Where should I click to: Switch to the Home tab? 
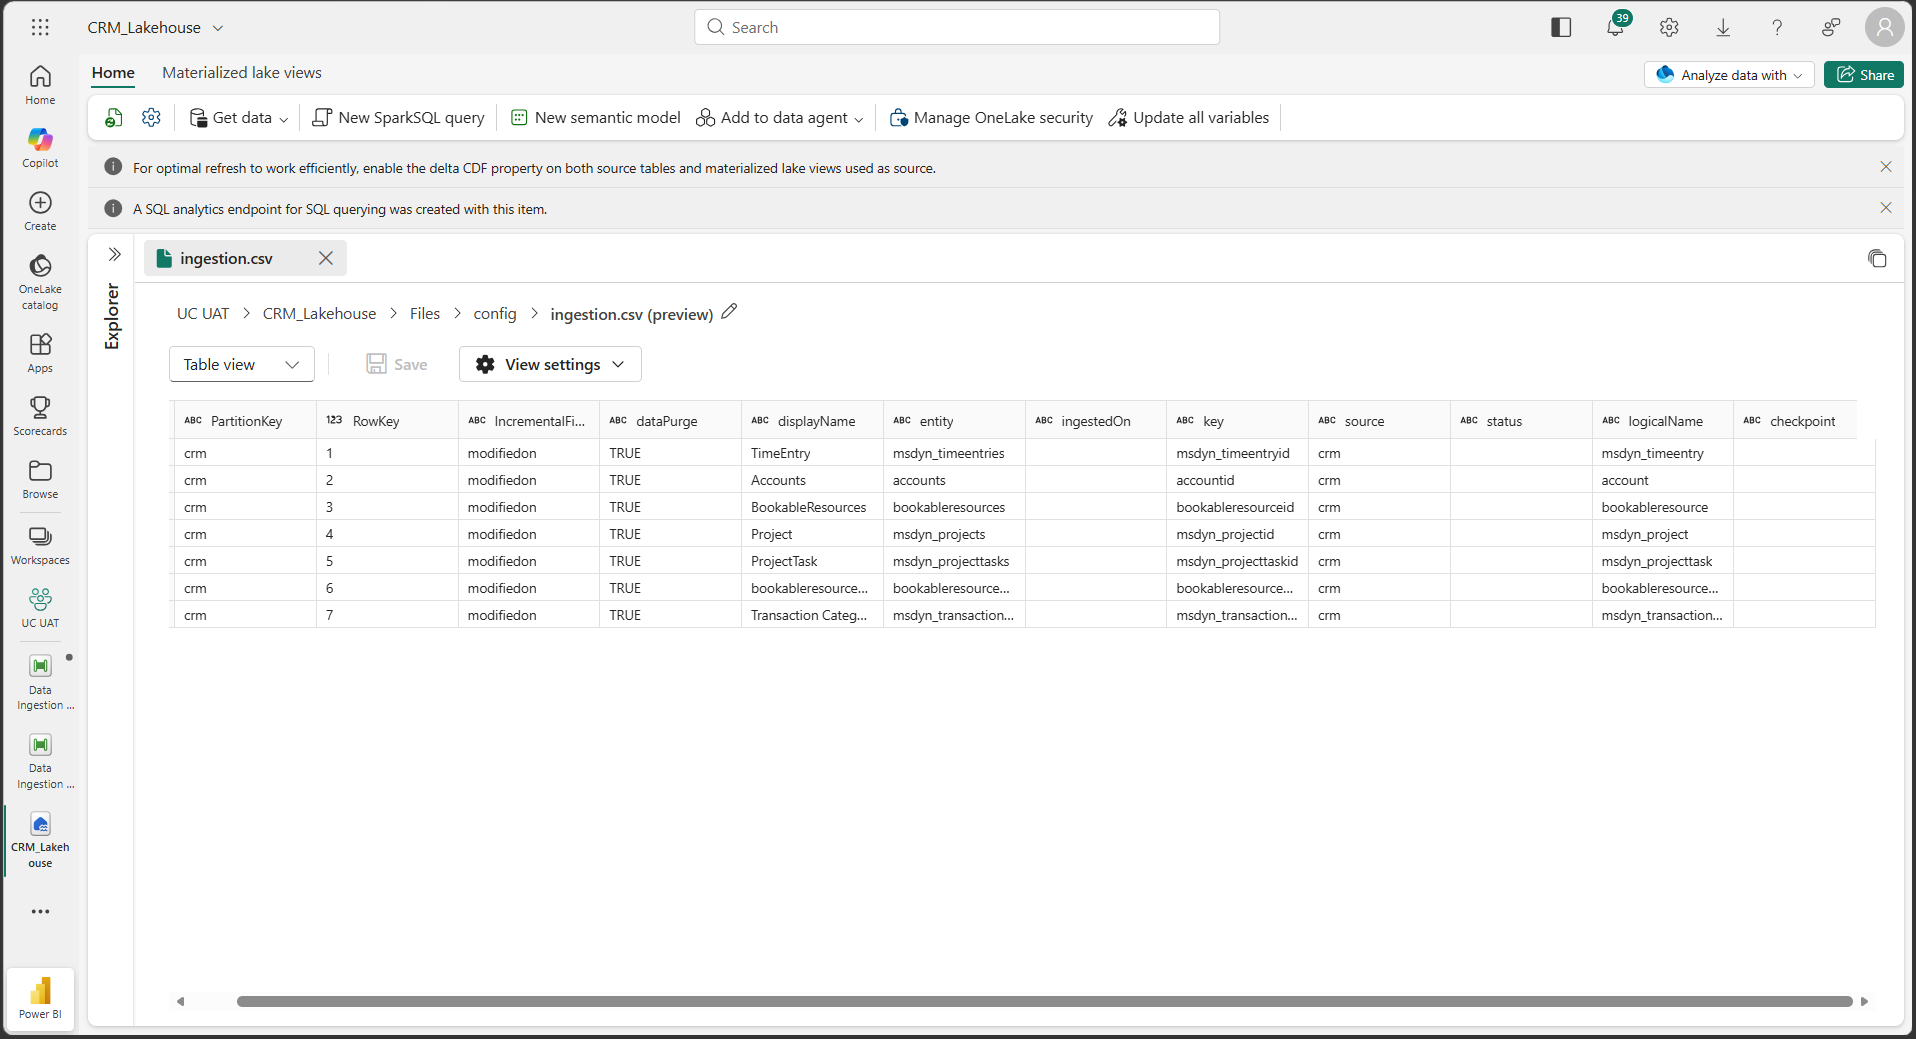[113, 73]
